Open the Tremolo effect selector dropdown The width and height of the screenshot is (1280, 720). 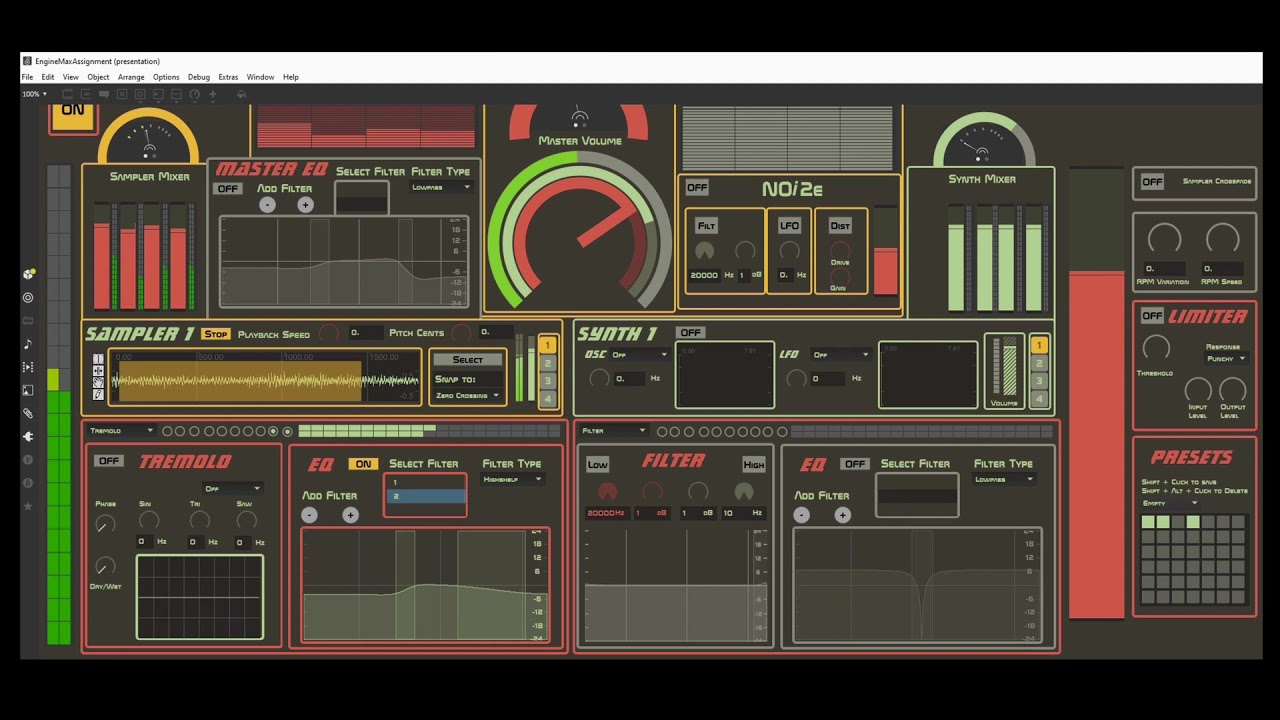tap(121, 431)
